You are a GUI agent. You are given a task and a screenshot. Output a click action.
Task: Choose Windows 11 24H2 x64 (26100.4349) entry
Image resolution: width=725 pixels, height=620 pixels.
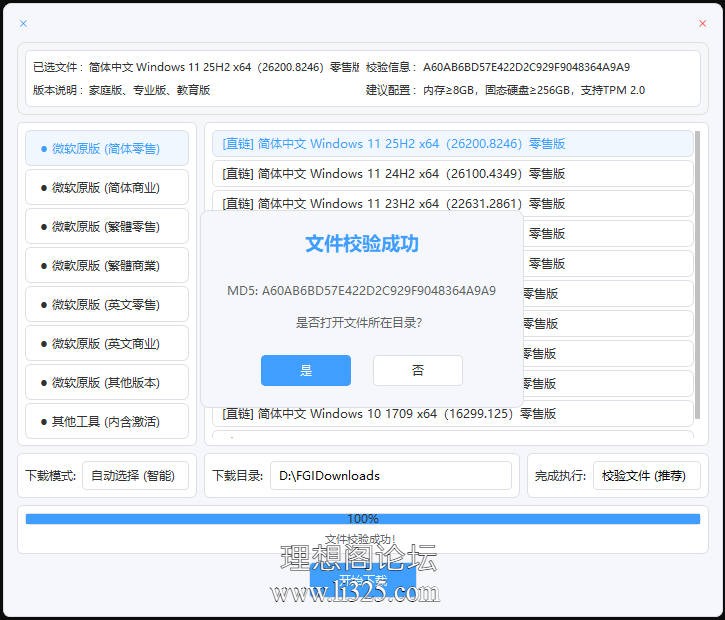pyautogui.click(x=453, y=174)
